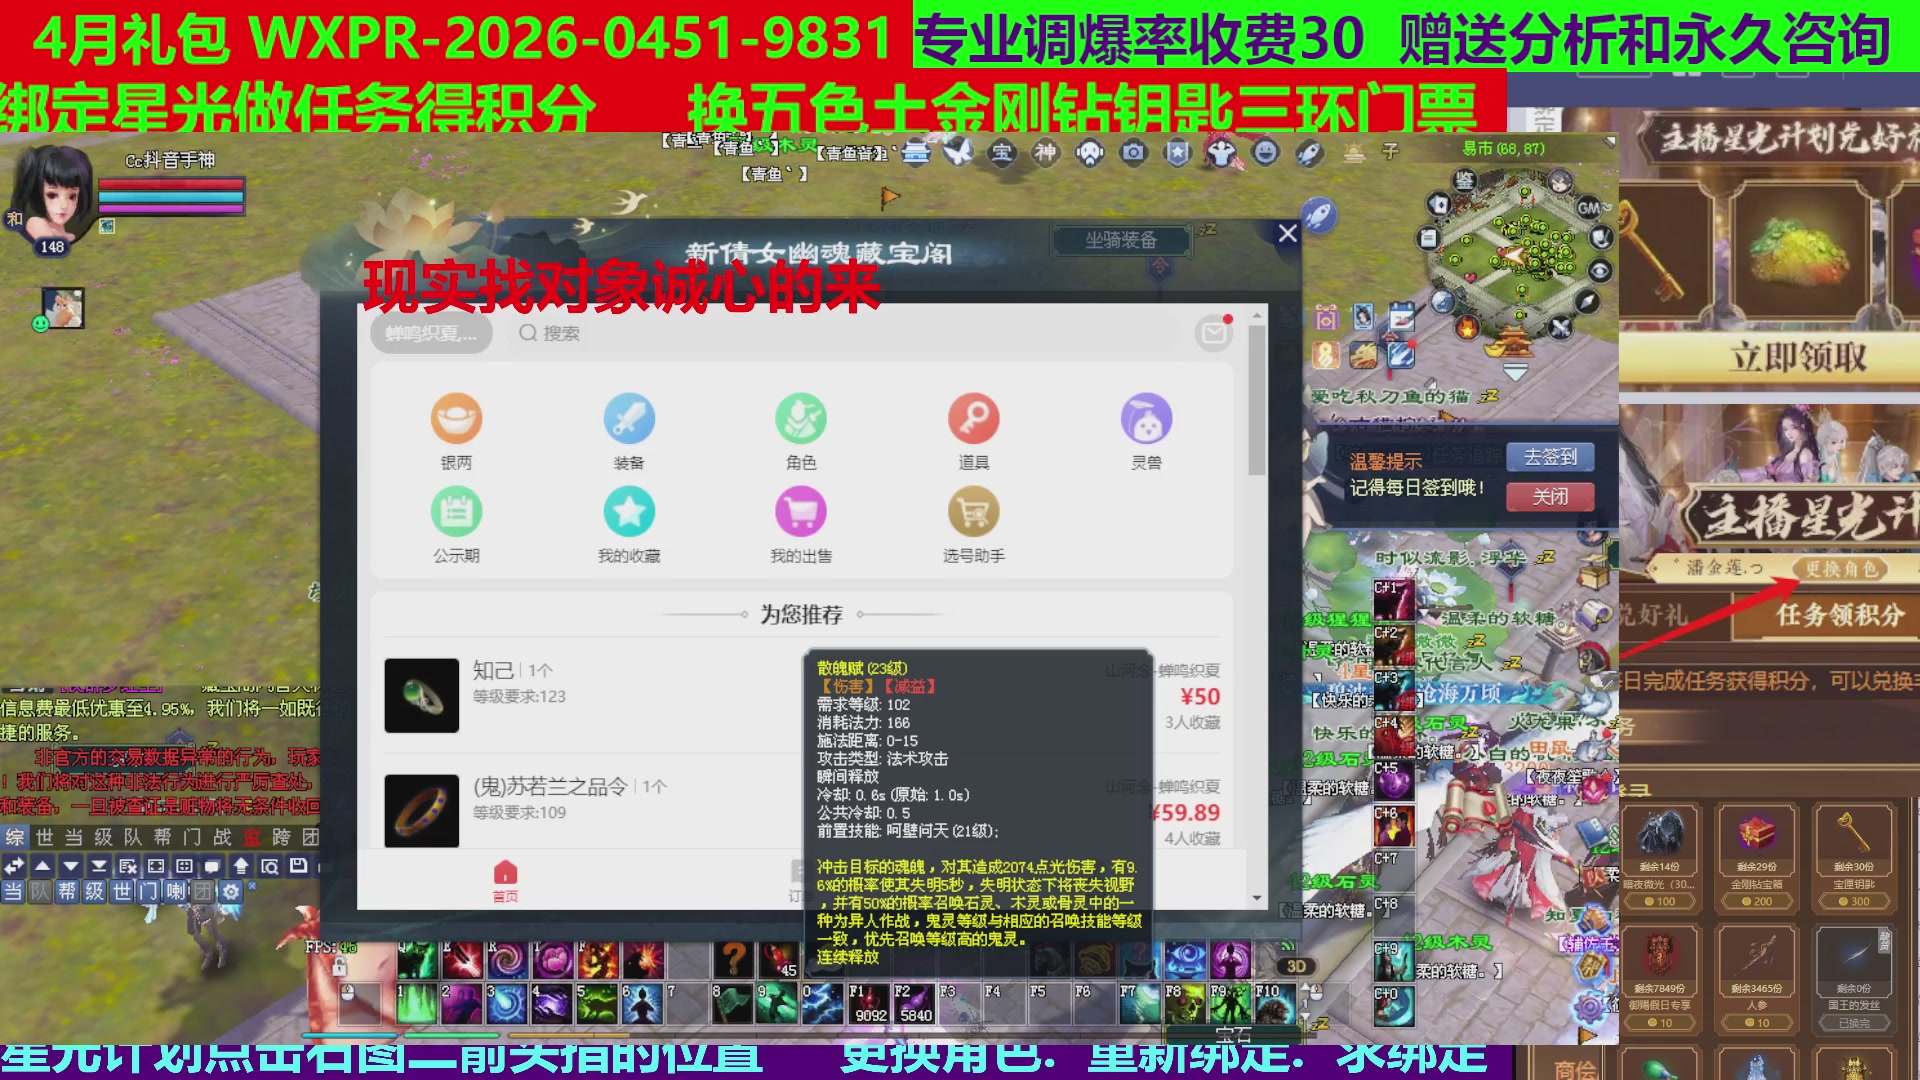This screenshot has width=1920, height=1080.
Task: Close the 藏宝阁 treasure pavilion window
Action: click(1287, 233)
